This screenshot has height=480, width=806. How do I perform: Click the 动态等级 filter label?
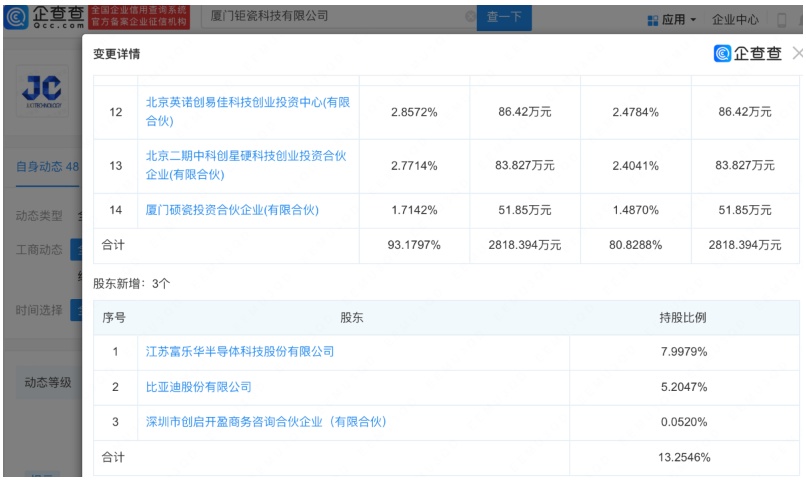pos(47,382)
